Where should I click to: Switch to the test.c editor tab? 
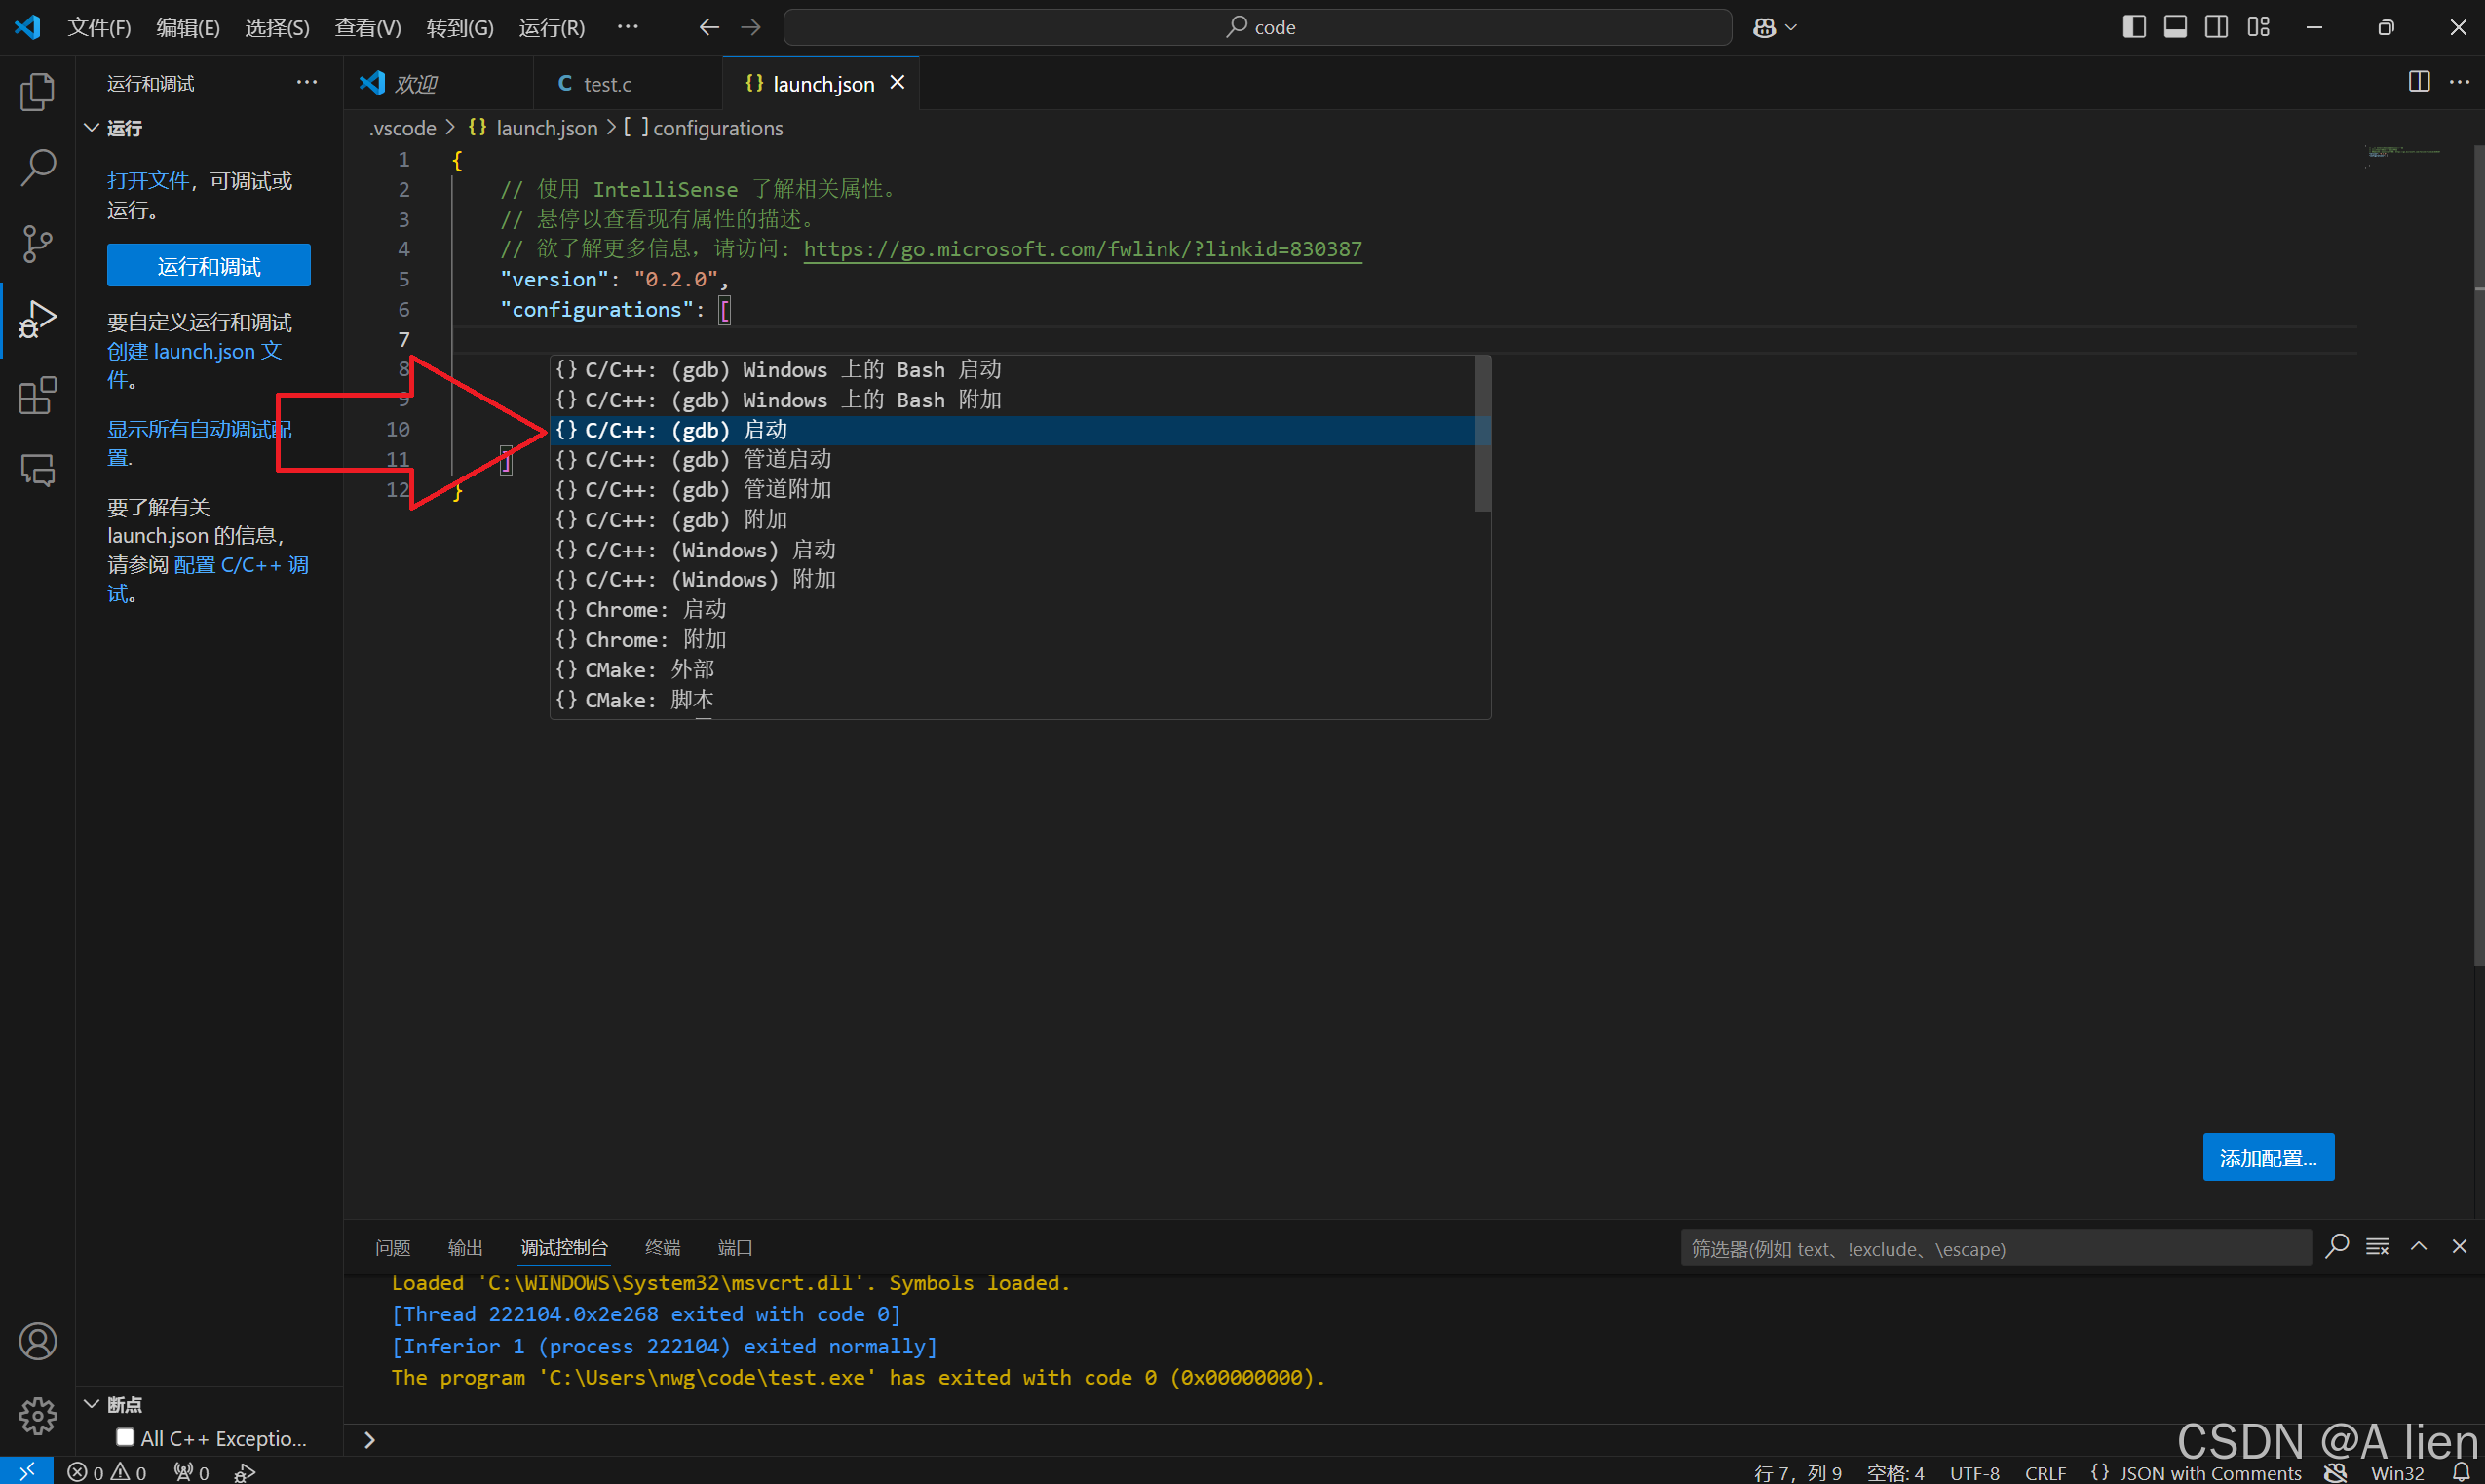pyautogui.click(x=607, y=84)
